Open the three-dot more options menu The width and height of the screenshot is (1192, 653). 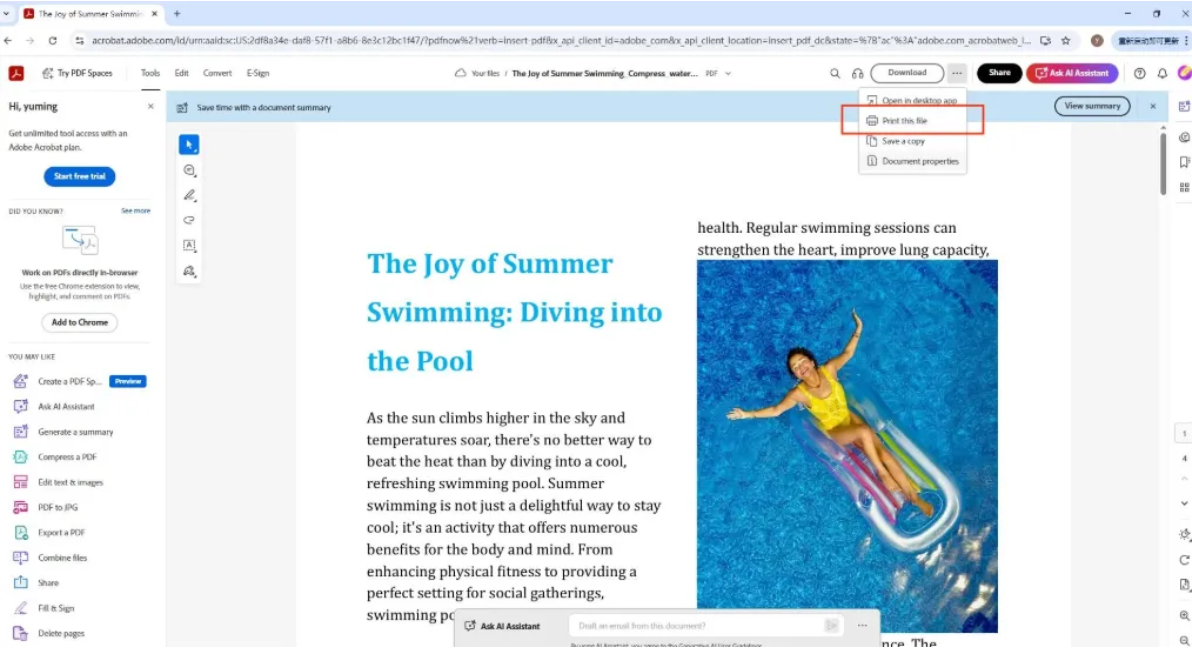pyautogui.click(x=956, y=73)
